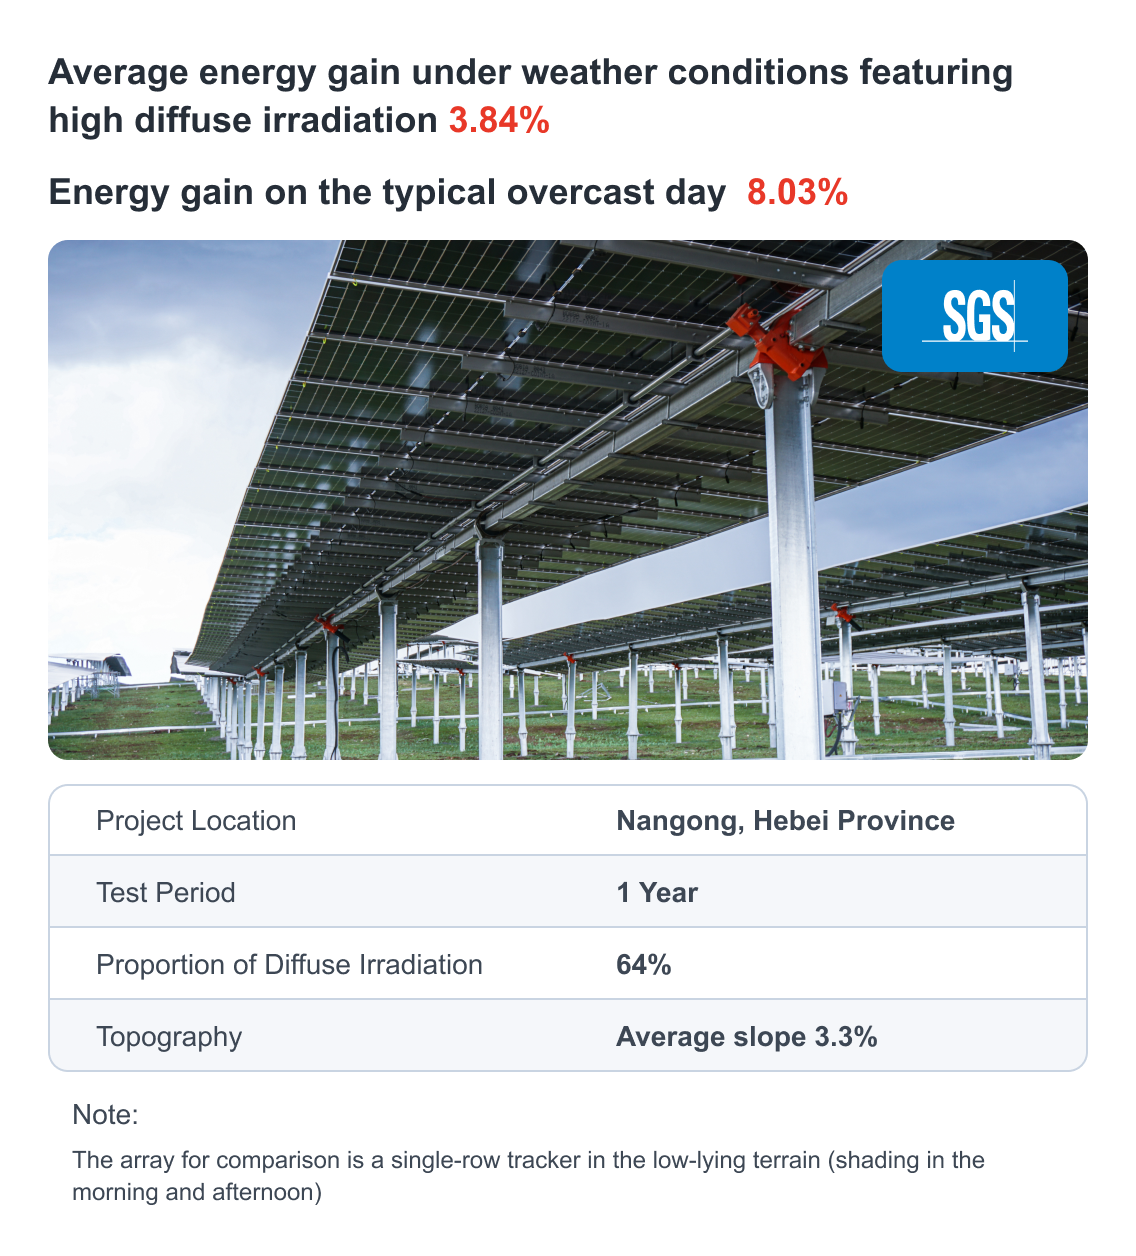
Task: Click the large steel support post in the photo
Action: tap(795, 560)
